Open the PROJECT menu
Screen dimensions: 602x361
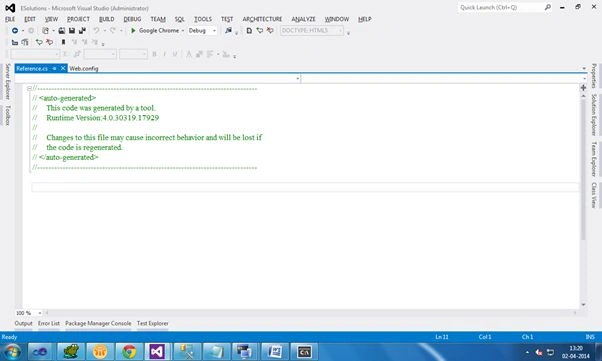[78, 19]
